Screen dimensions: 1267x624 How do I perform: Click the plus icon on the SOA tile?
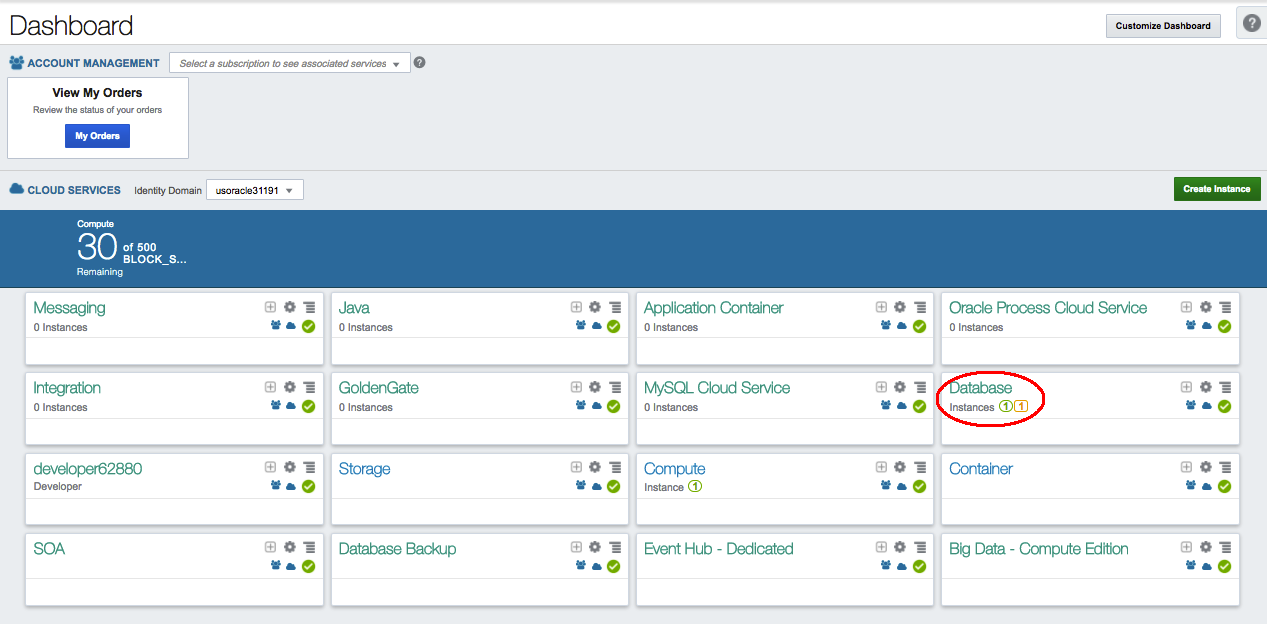[270, 547]
